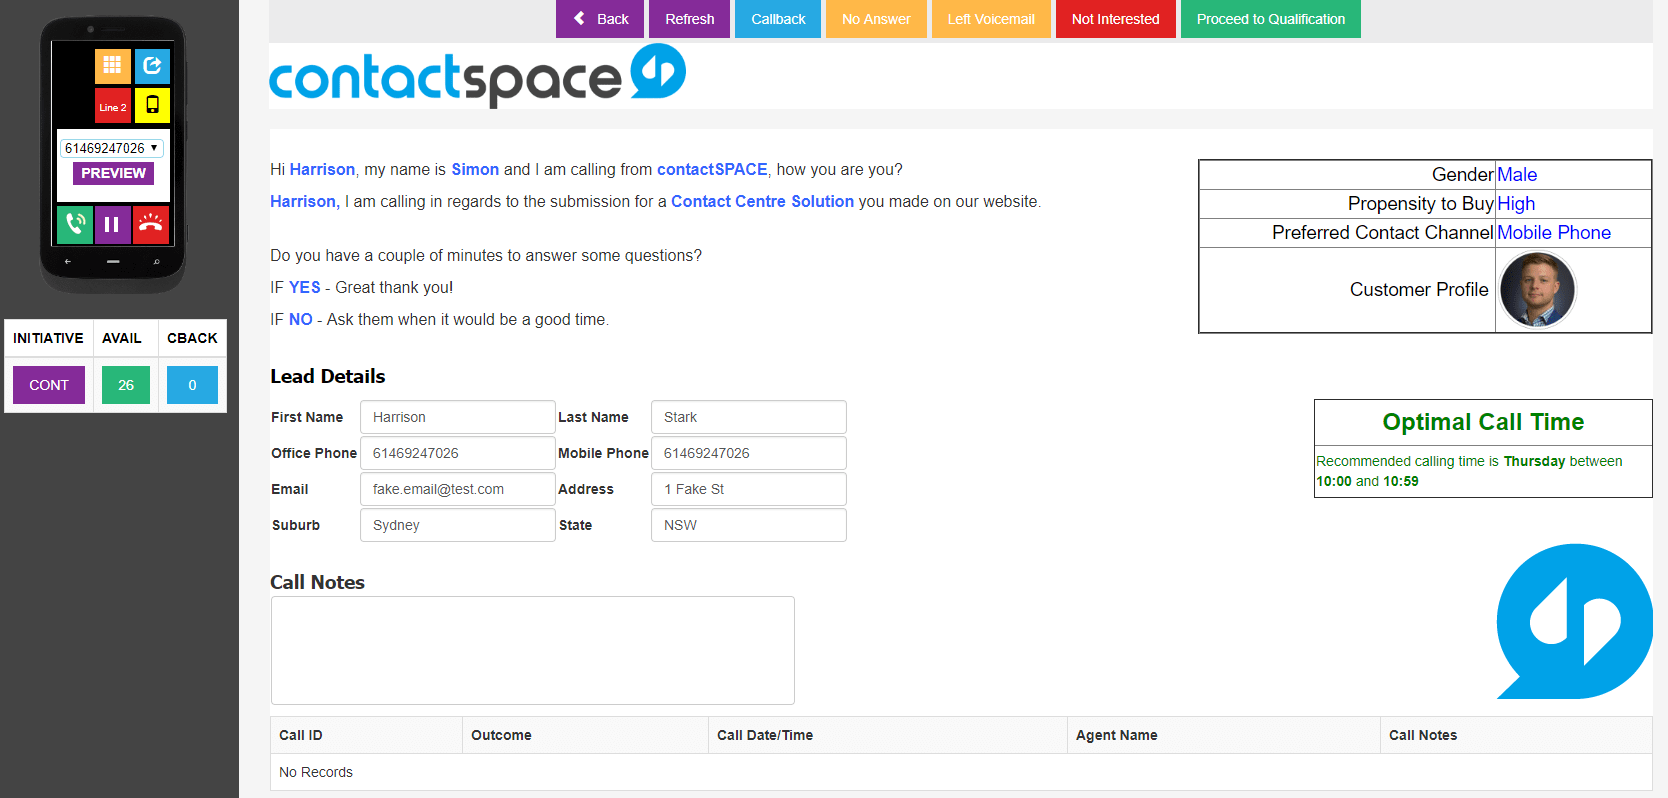This screenshot has width=1668, height=798.
Task: Click the Lead Details heading
Action: tap(328, 376)
